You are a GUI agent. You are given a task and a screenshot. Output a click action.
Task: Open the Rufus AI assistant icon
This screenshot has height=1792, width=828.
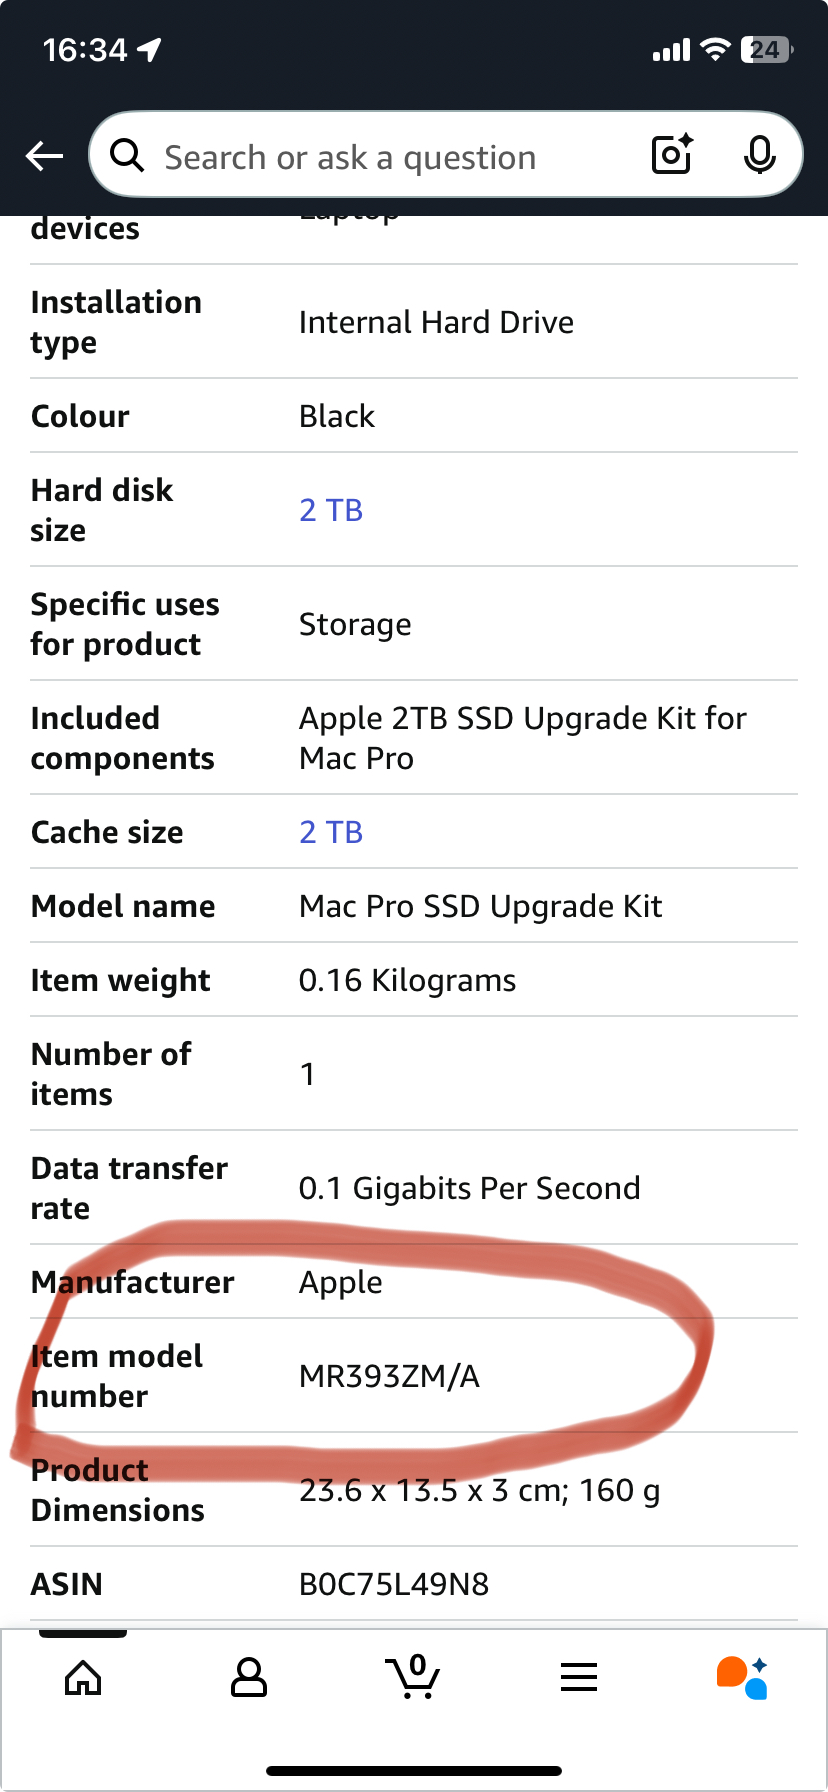[743, 1677]
